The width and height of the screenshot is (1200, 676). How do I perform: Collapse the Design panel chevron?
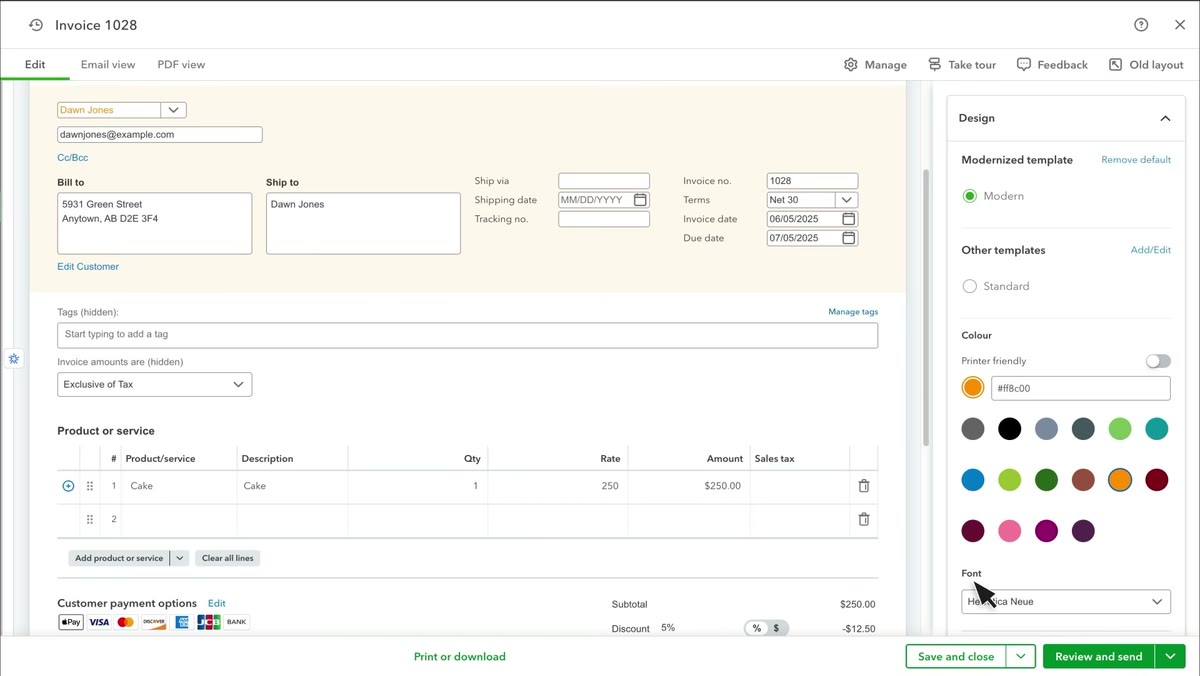point(1165,118)
